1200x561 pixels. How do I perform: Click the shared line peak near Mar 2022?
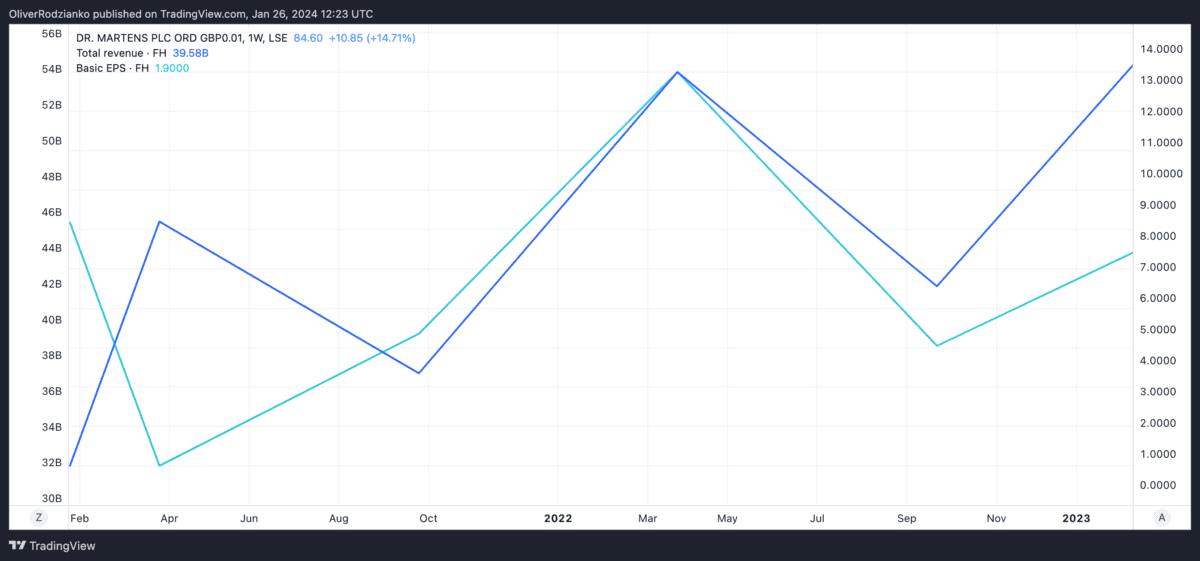(x=678, y=72)
